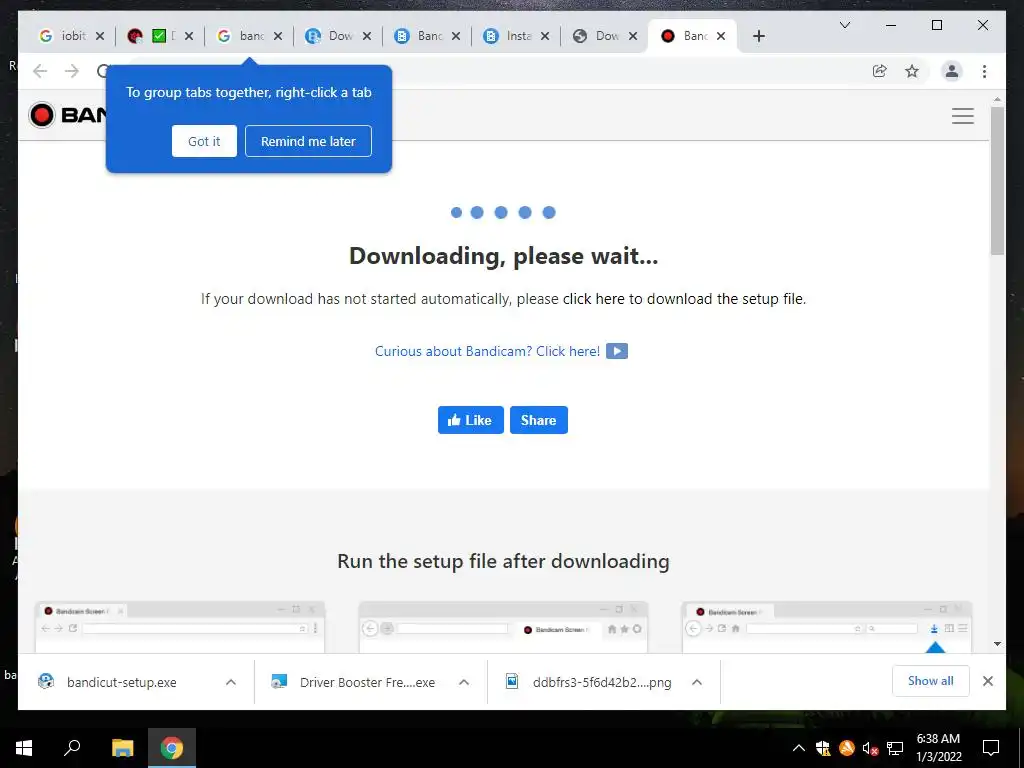
Task: Expand options for bandicut-setup.exe download
Action: click(231, 682)
